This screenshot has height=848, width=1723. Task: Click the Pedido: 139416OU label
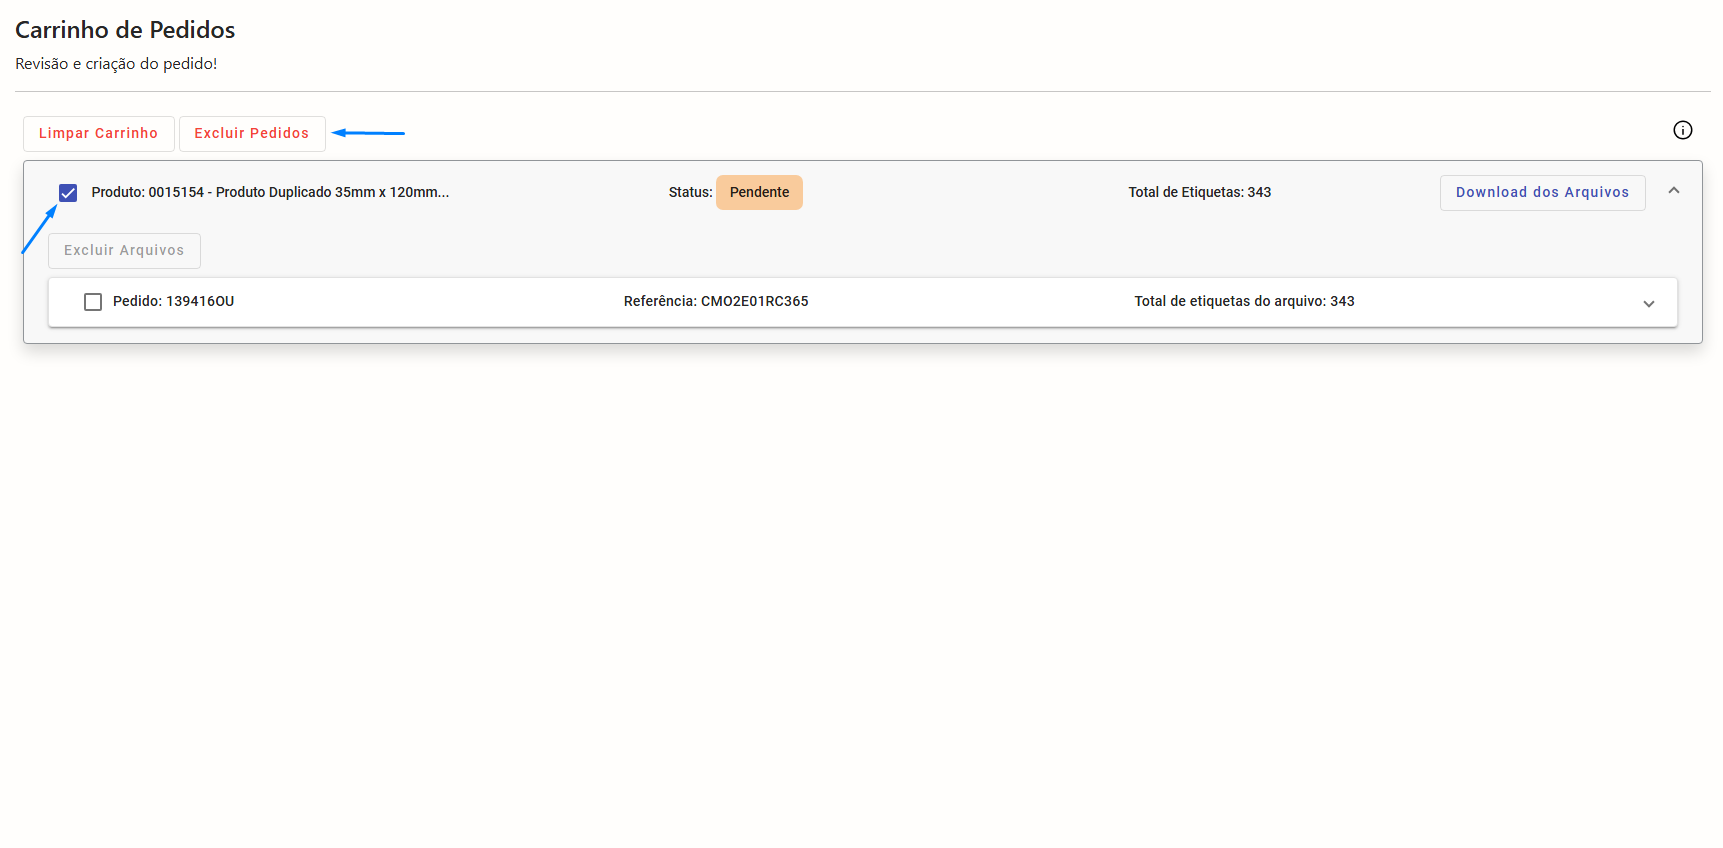173,301
